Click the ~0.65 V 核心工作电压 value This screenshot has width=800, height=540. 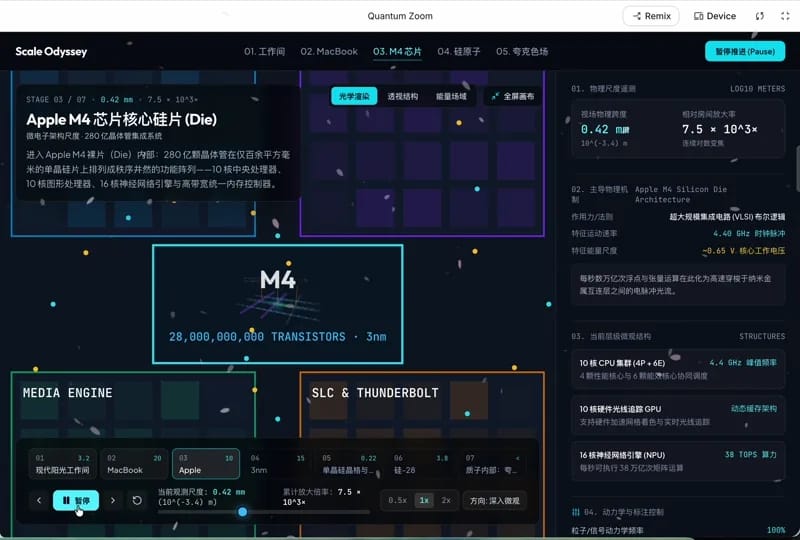[x=743, y=251]
